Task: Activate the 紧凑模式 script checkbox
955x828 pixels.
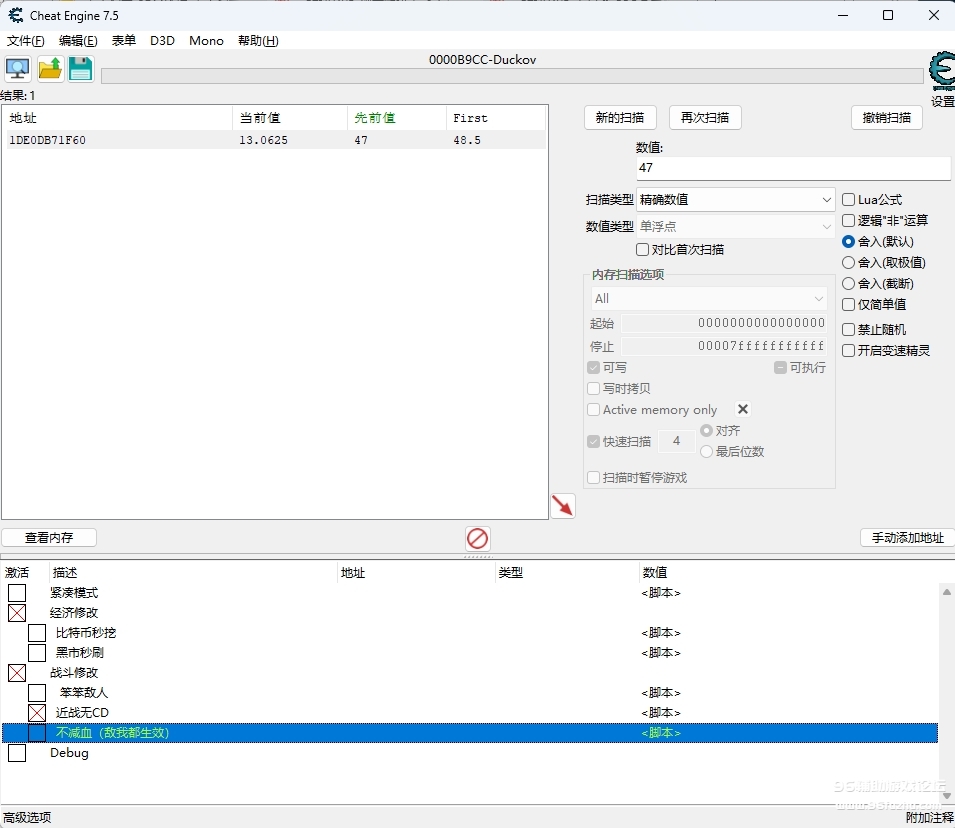Action: [17, 593]
